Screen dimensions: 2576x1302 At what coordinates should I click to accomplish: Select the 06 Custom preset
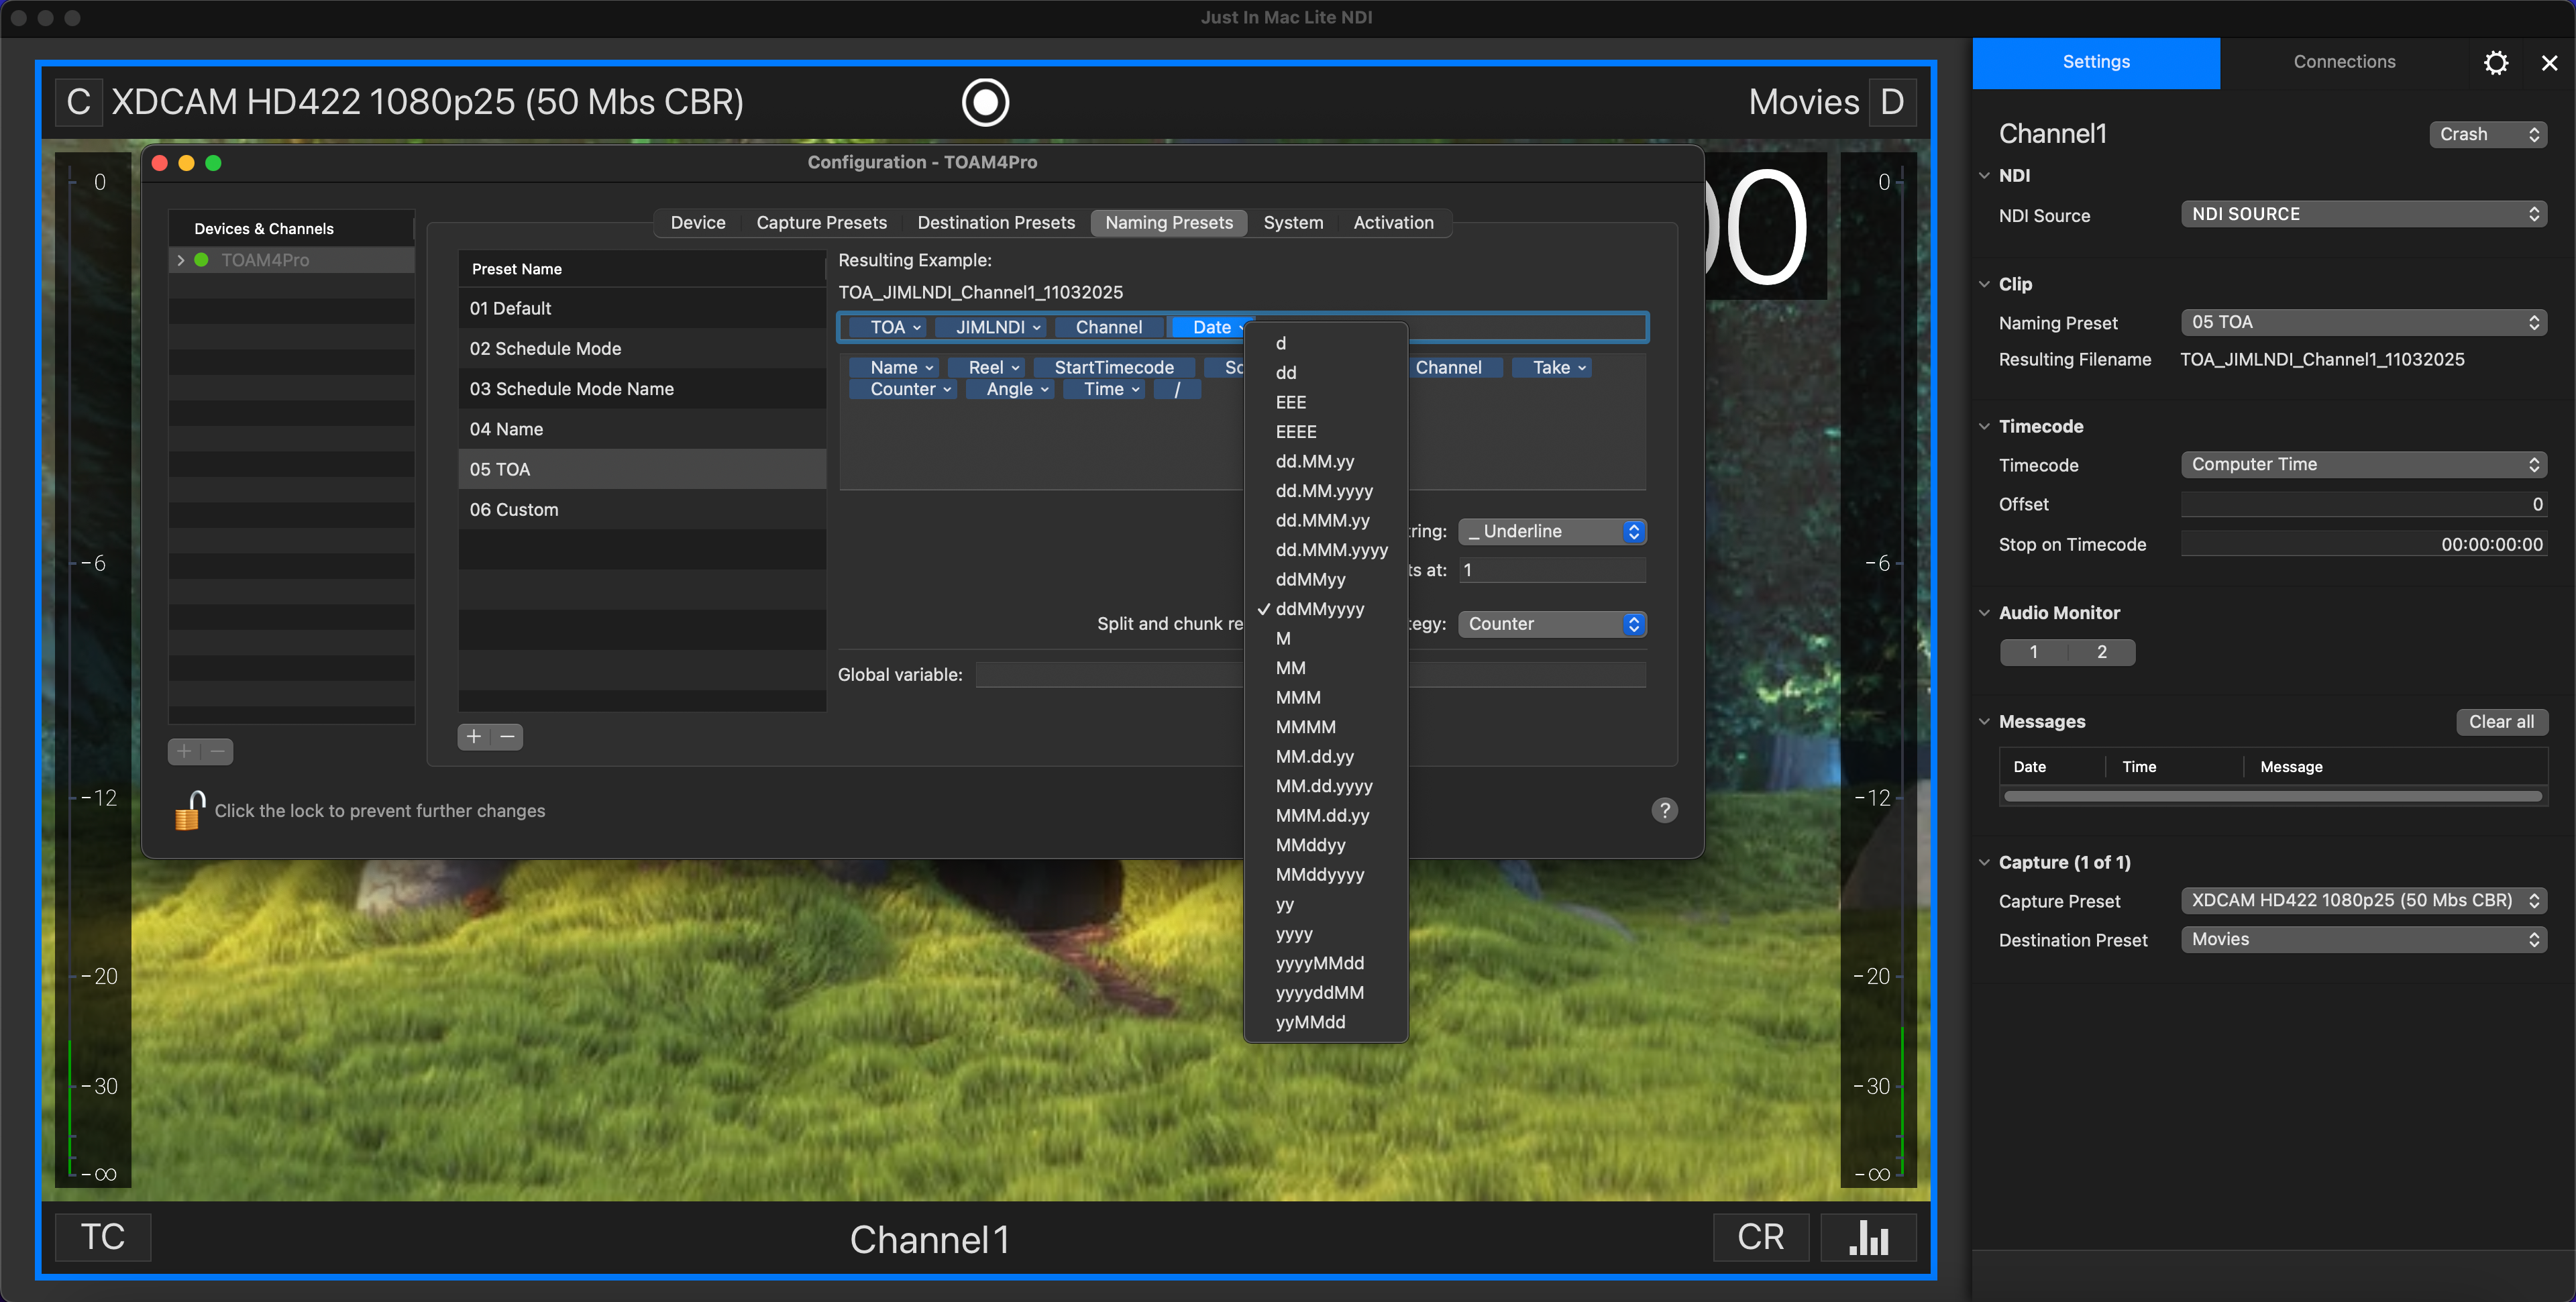click(642, 510)
